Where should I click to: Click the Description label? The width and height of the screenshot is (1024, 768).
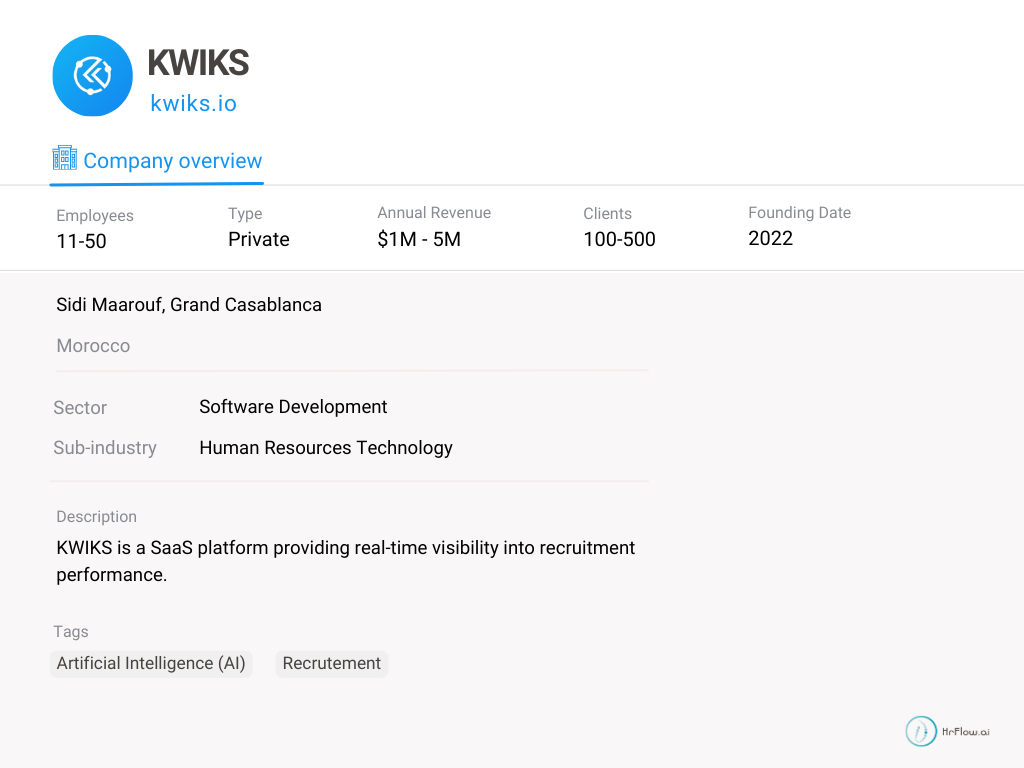tap(97, 517)
